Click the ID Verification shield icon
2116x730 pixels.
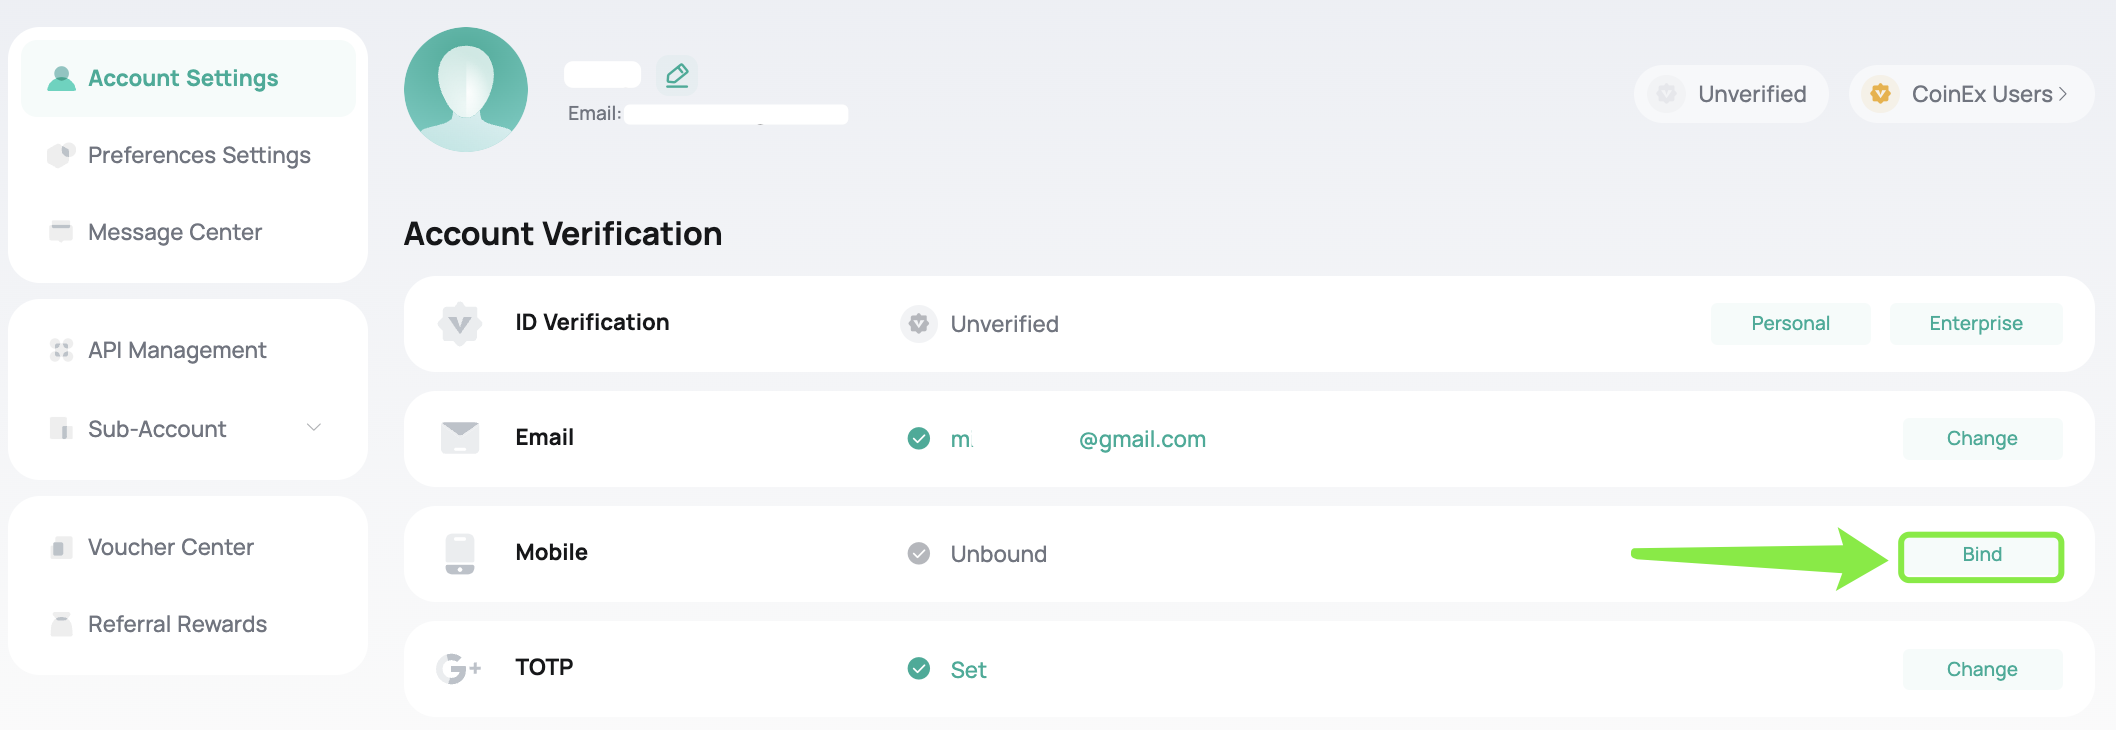(x=460, y=324)
